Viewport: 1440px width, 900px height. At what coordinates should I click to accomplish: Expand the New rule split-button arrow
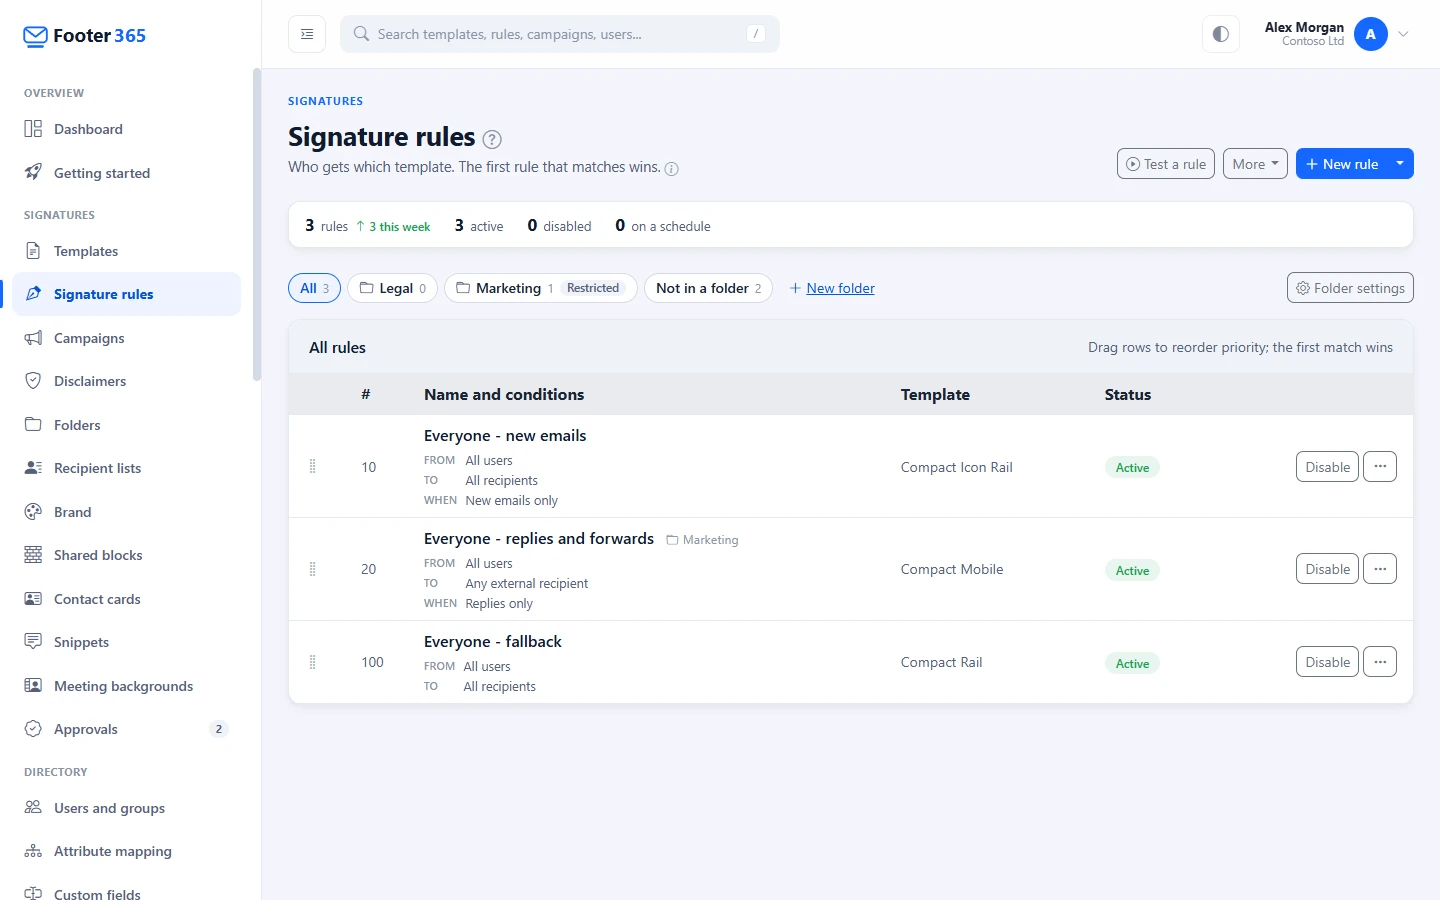click(1400, 164)
